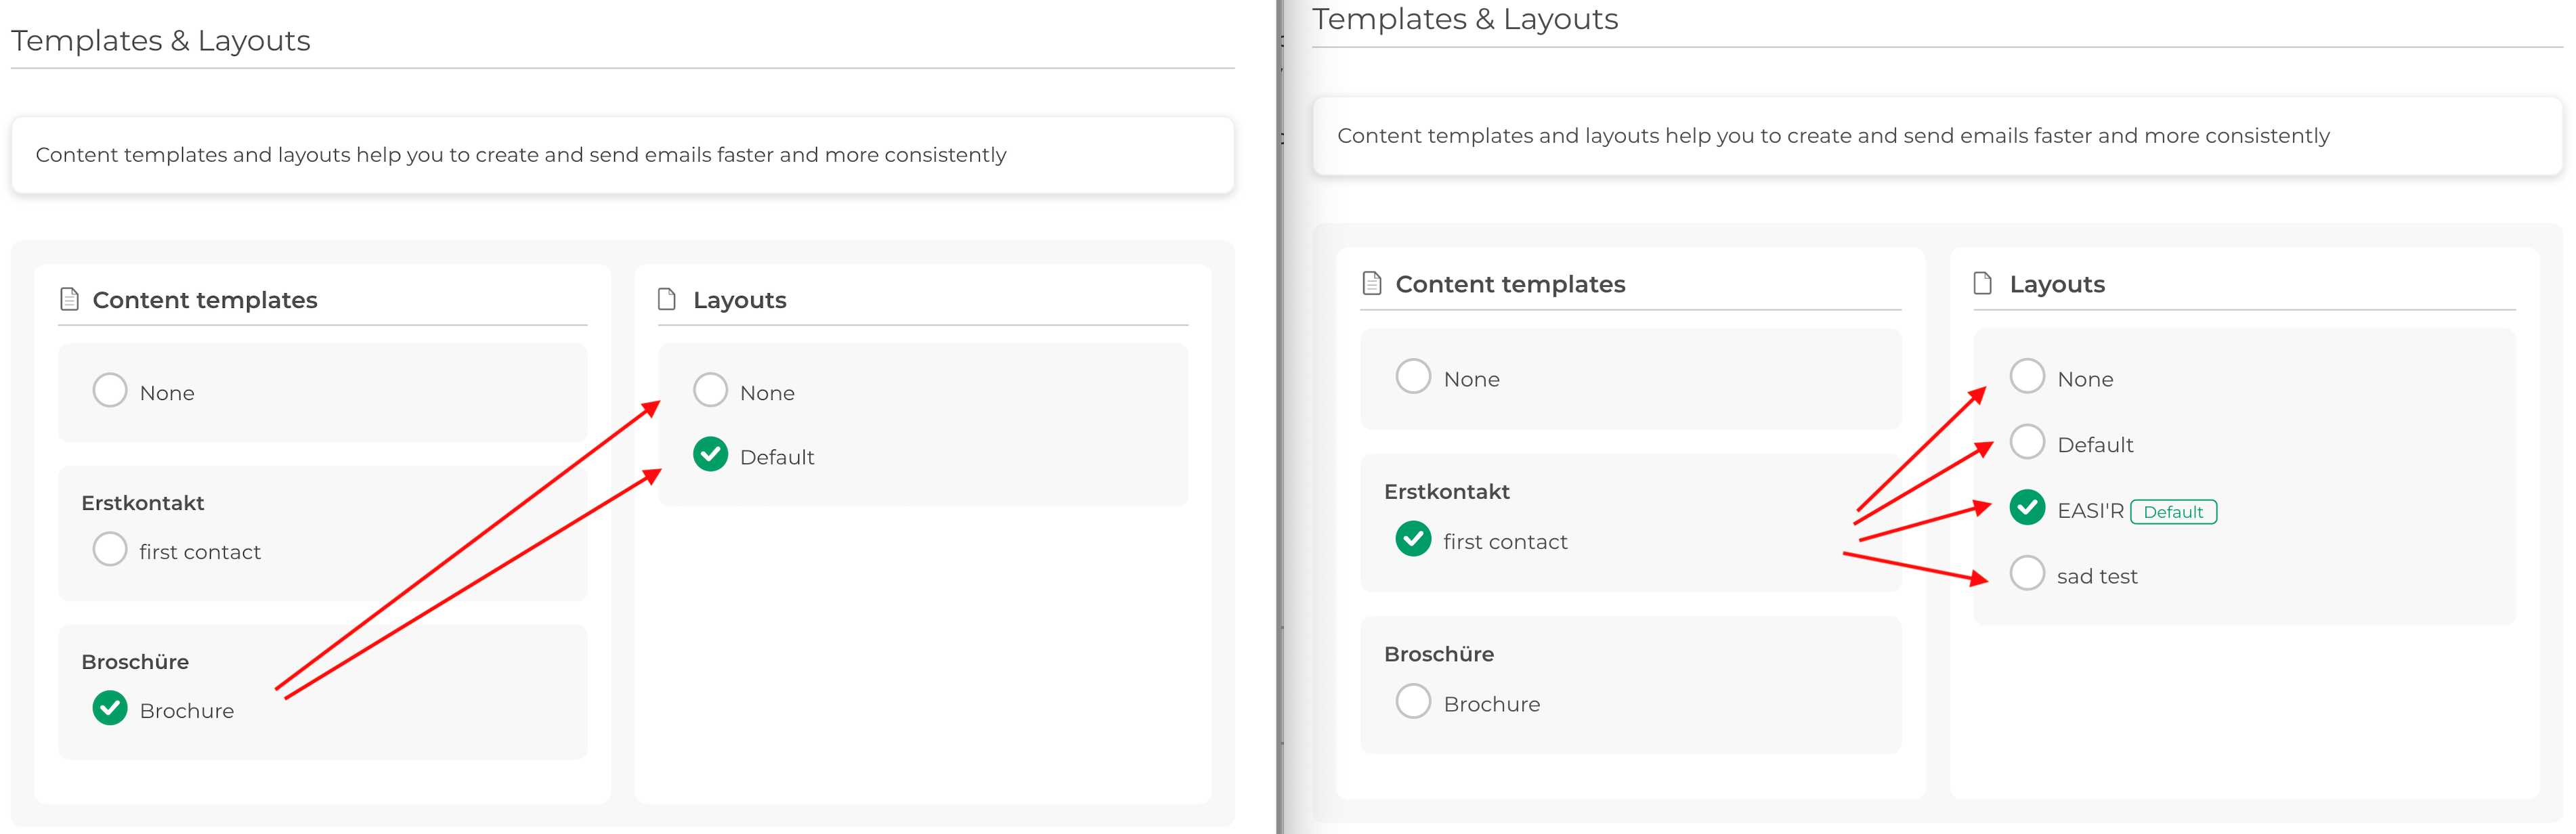Click the green Default badge next to EASI'R
2576x834 pixels.
click(x=2173, y=512)
